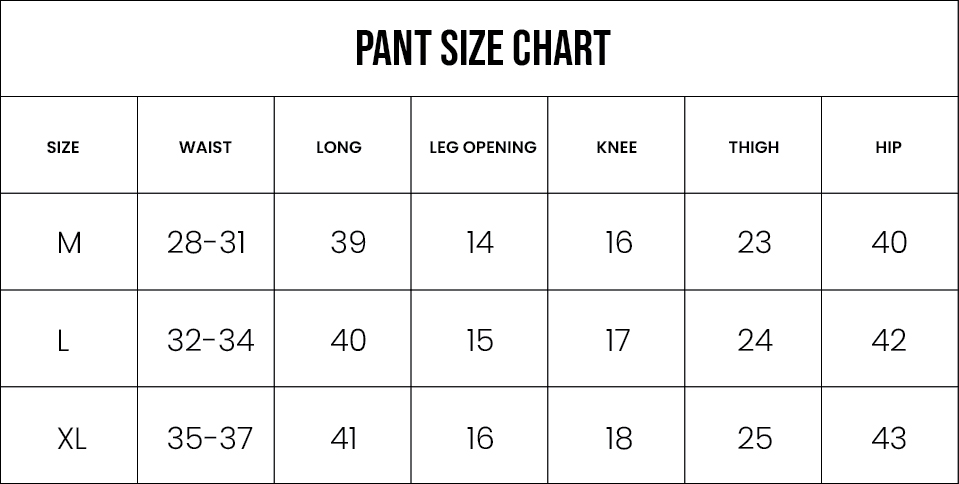Select the LONG column header

point(339,147)
